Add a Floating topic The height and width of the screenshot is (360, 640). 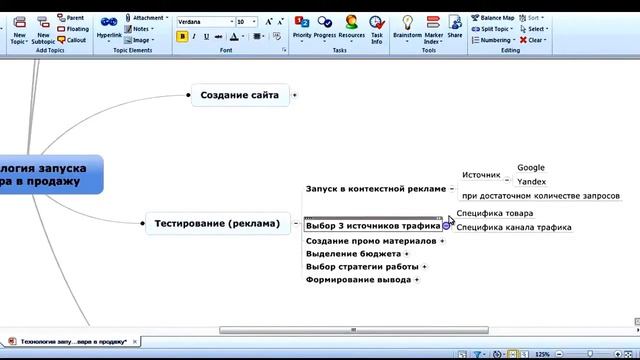coord(73,29)
